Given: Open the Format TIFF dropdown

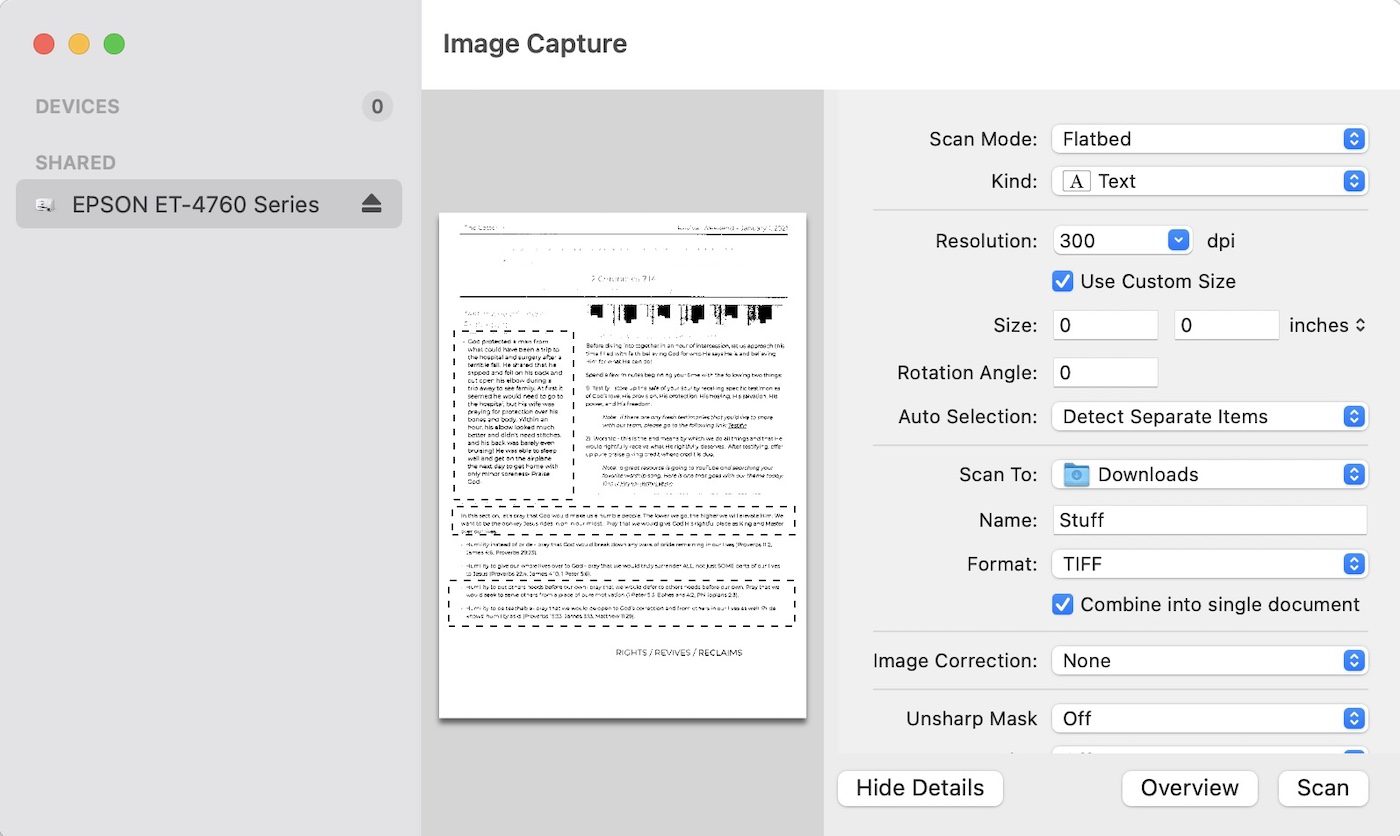Looking at the screenshot, I should [x=1210, y=564].
